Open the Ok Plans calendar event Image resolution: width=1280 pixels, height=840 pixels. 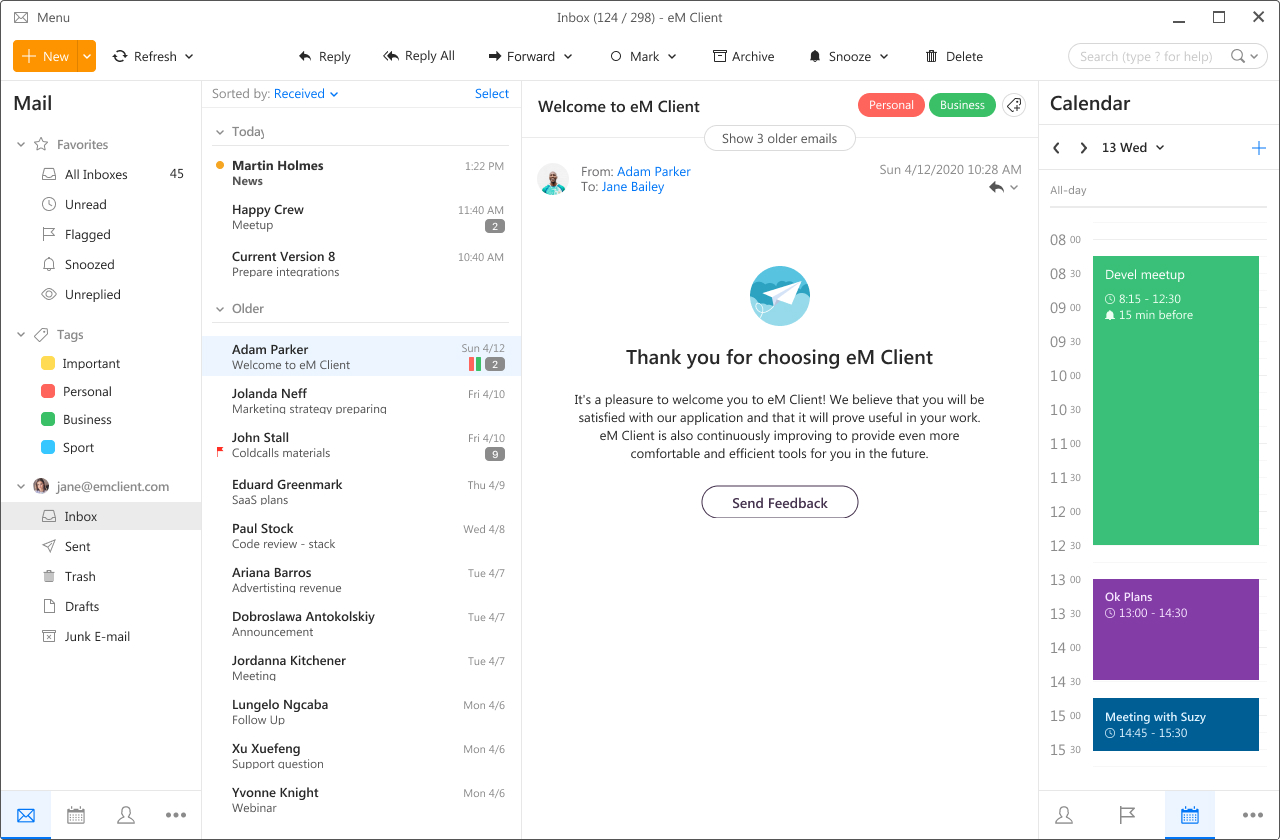pyautogui.click(x=1176, y=629)
